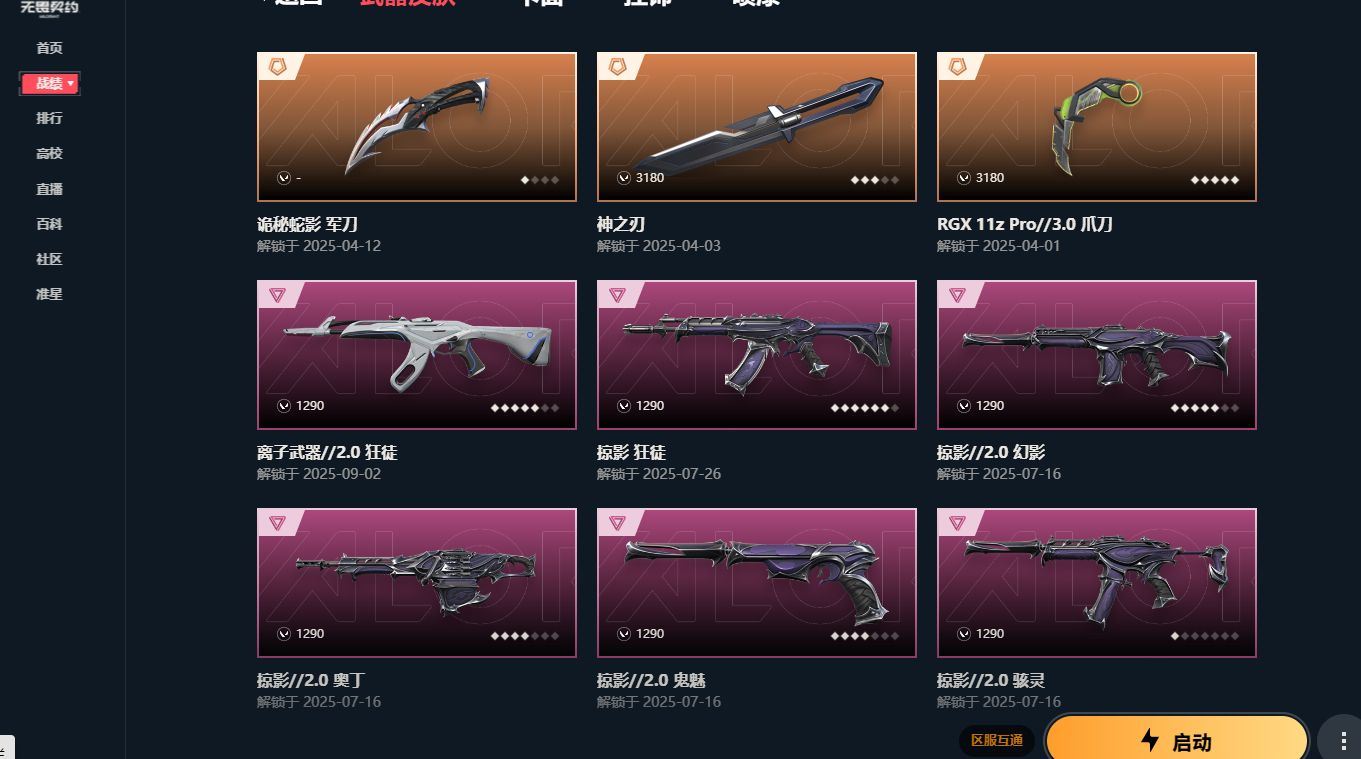The height and width of the screenshot is (759, 1361).
Task: Click the VP currency icon on 掠影//2.0 鬼魅
Action: point(624,634)
